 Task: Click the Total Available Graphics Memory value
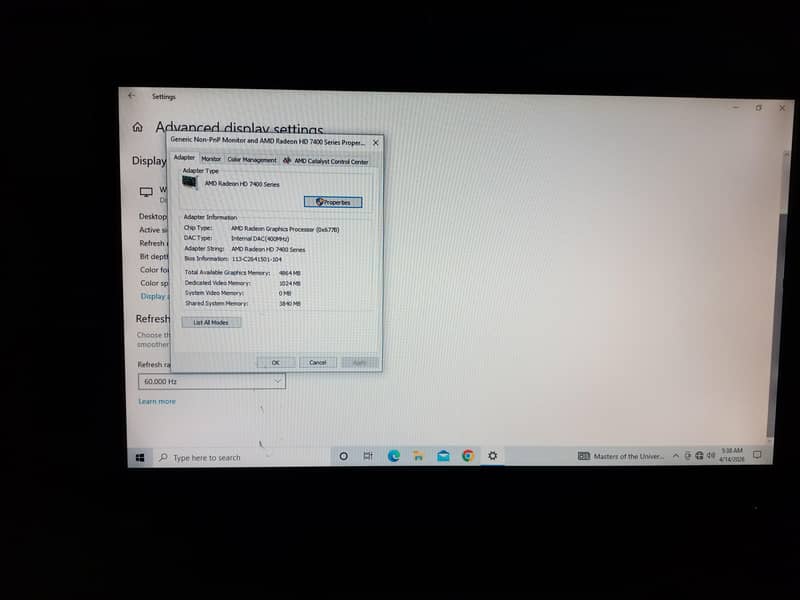[x=290, y=273]
